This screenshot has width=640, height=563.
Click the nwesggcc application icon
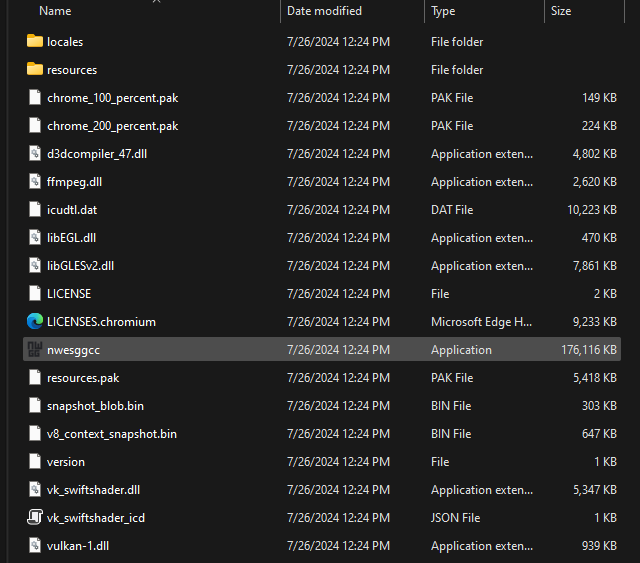click(35, 350)
